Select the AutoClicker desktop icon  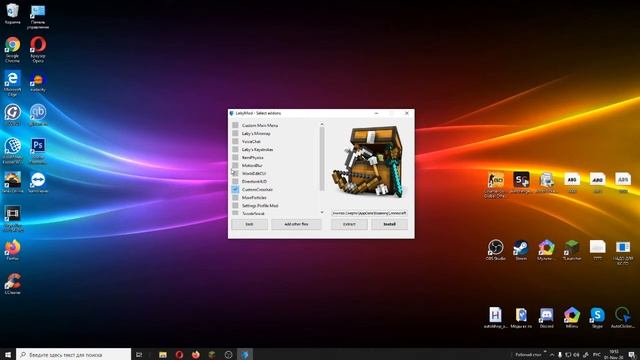(x=623, y=318)
